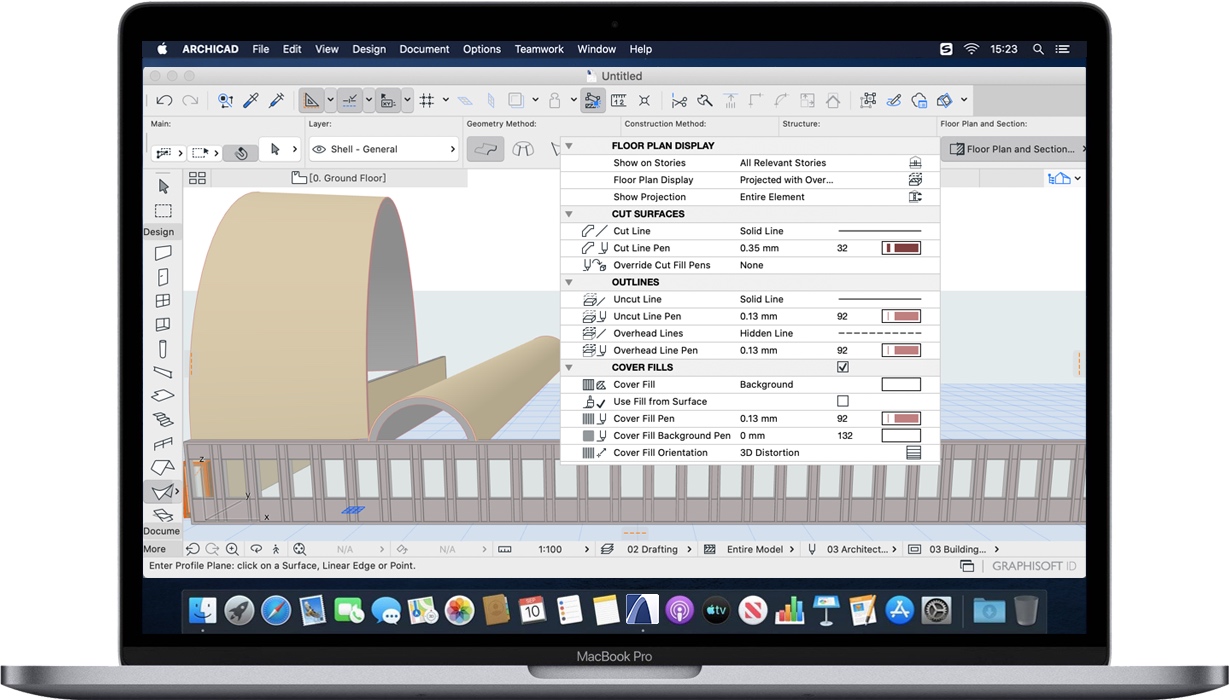Select the Arrow tool in the toolbox

162,186
